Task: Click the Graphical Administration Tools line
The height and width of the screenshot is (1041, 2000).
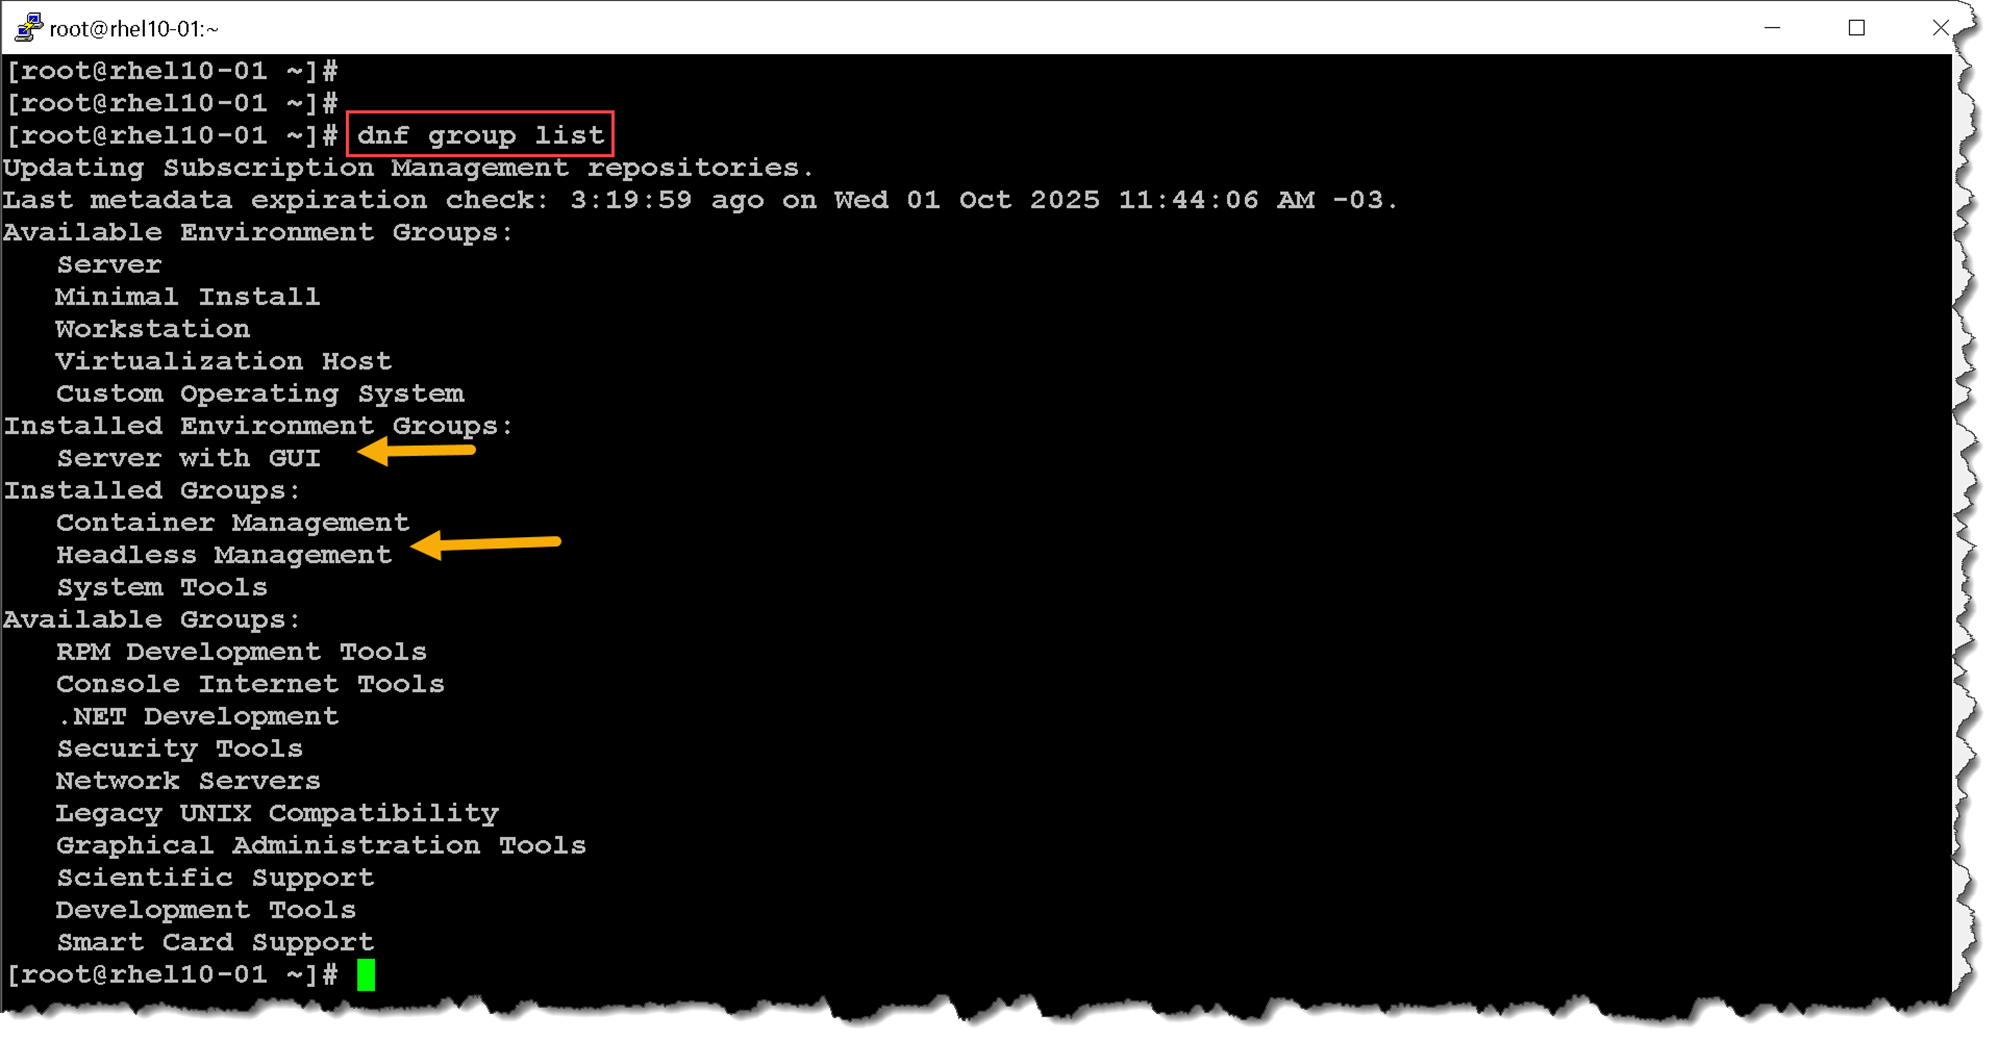Action: [321, 846]
